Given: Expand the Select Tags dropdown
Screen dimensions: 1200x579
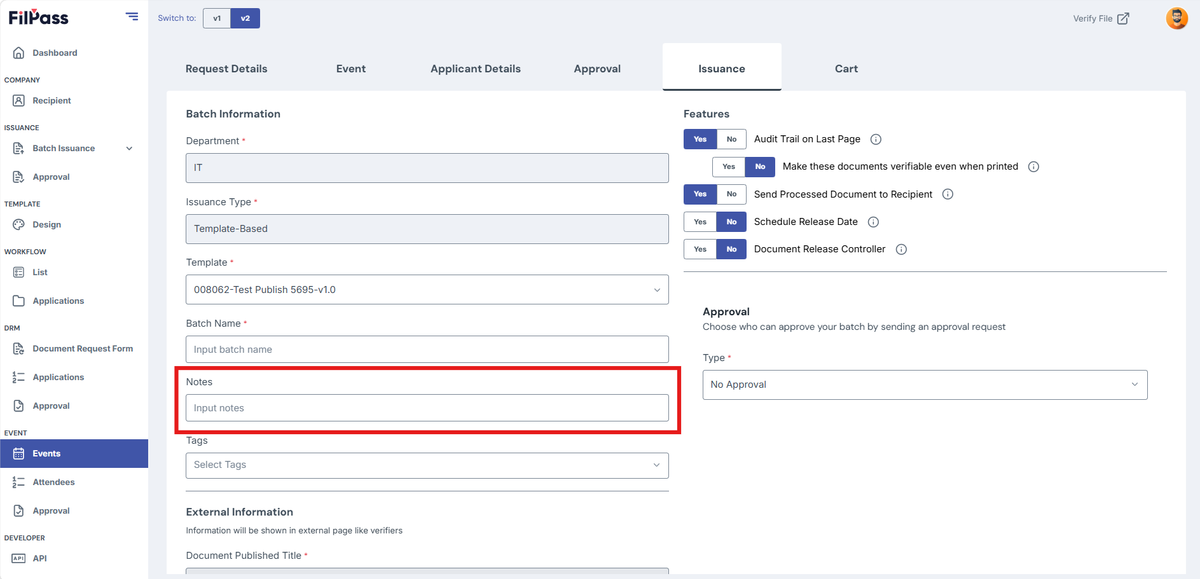Looking at the screenshot, I should pyautogui.click(x=427, y=465).
